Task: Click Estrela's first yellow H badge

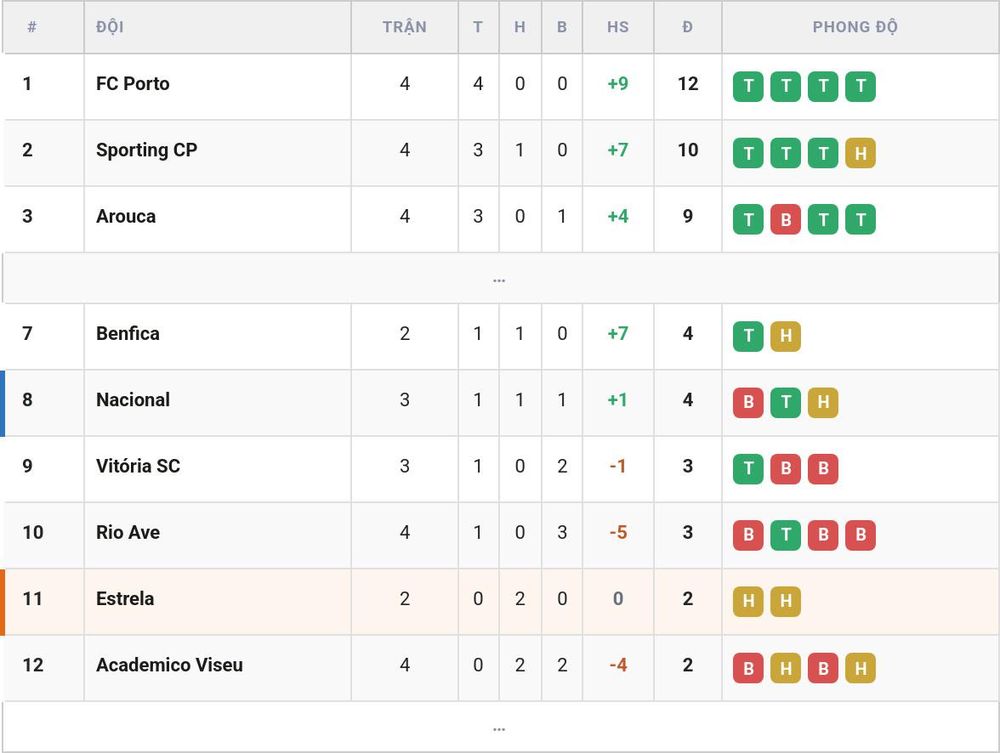Action: coord(748,602)
